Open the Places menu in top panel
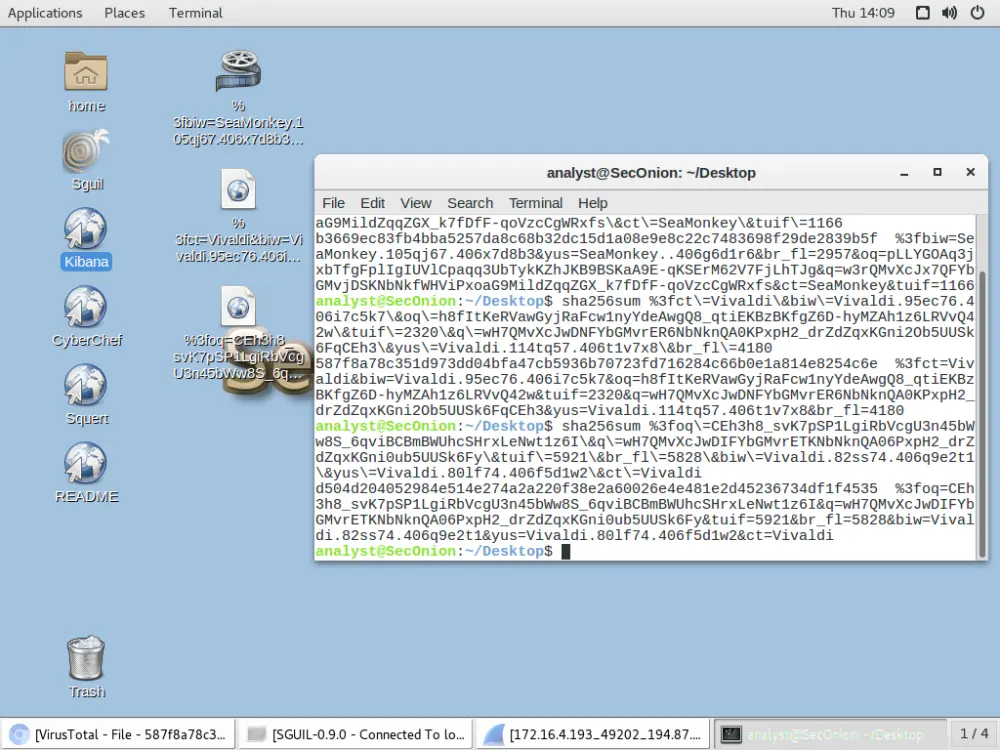 point(124,13)
